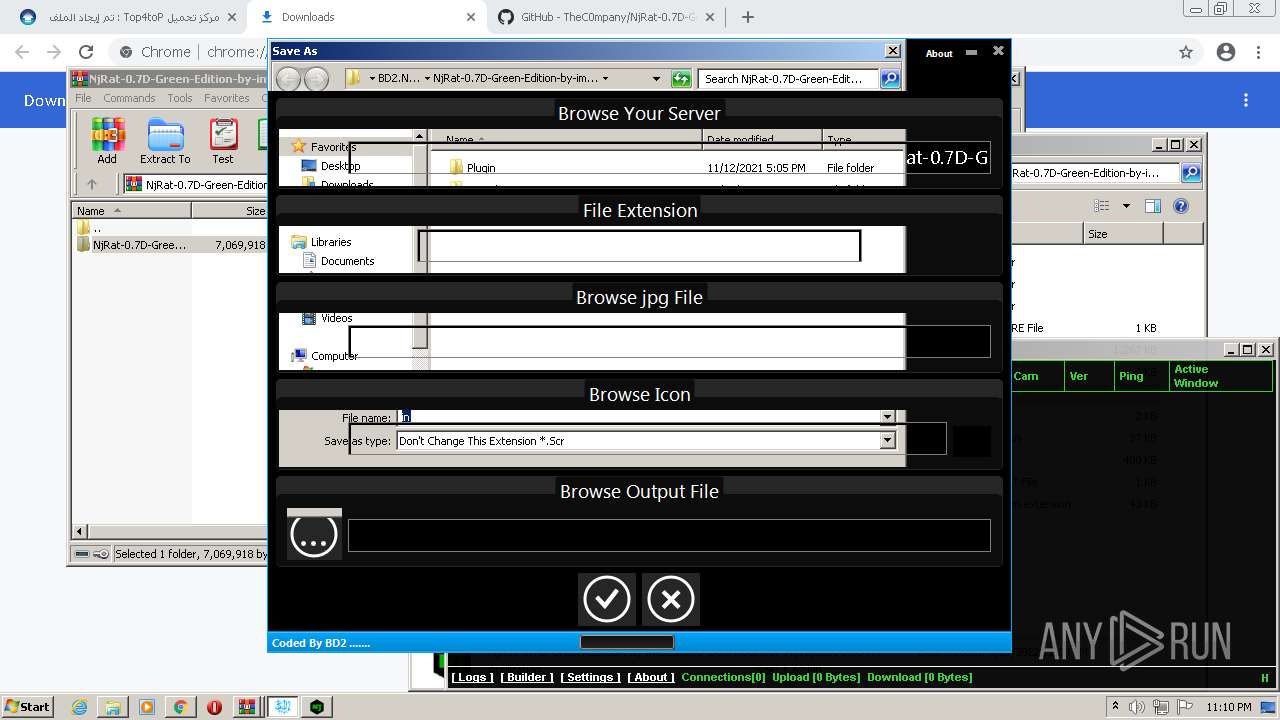Screen dimensions: 1280x720
Task: Open Internet Explorer from the taskbar
Action: (80, 707)
